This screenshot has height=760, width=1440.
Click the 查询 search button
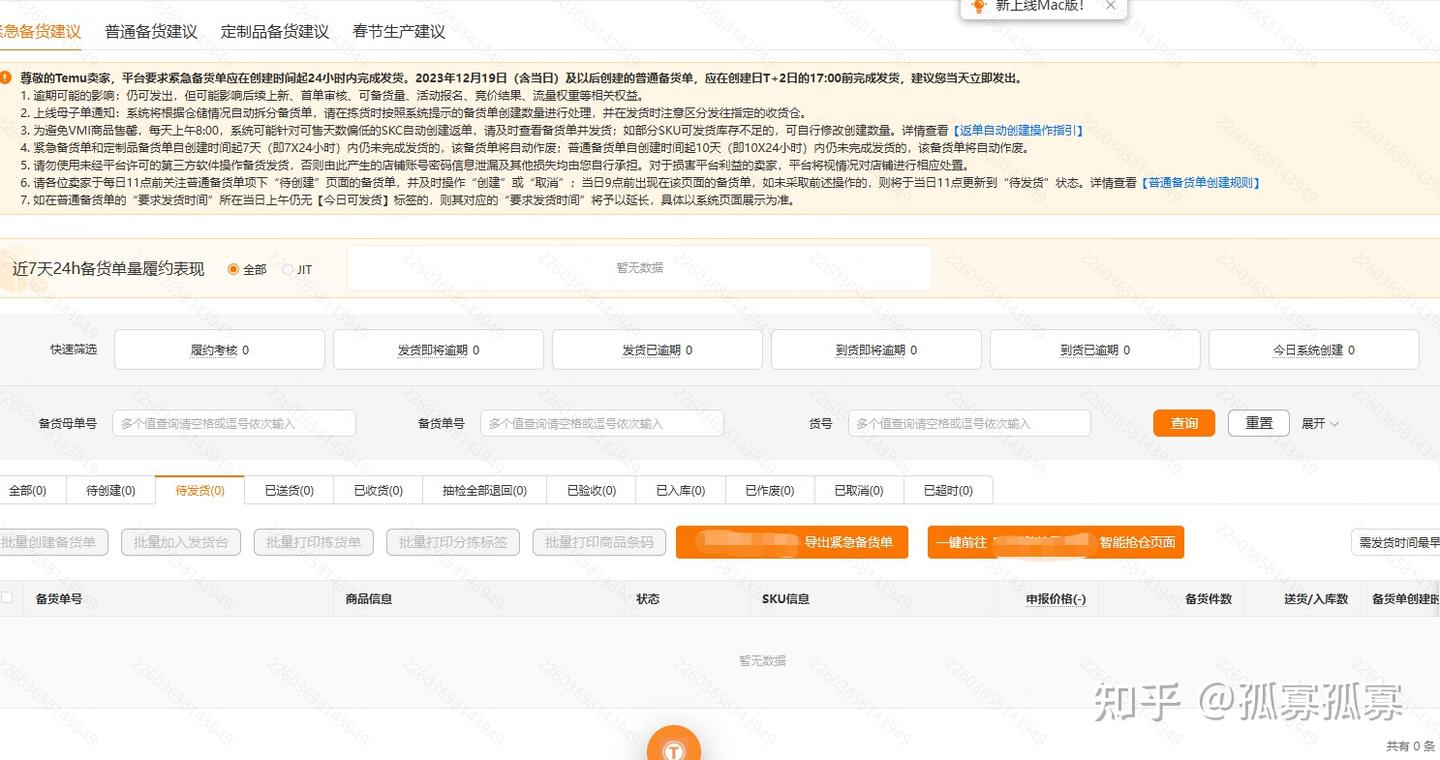[1183, 423]
